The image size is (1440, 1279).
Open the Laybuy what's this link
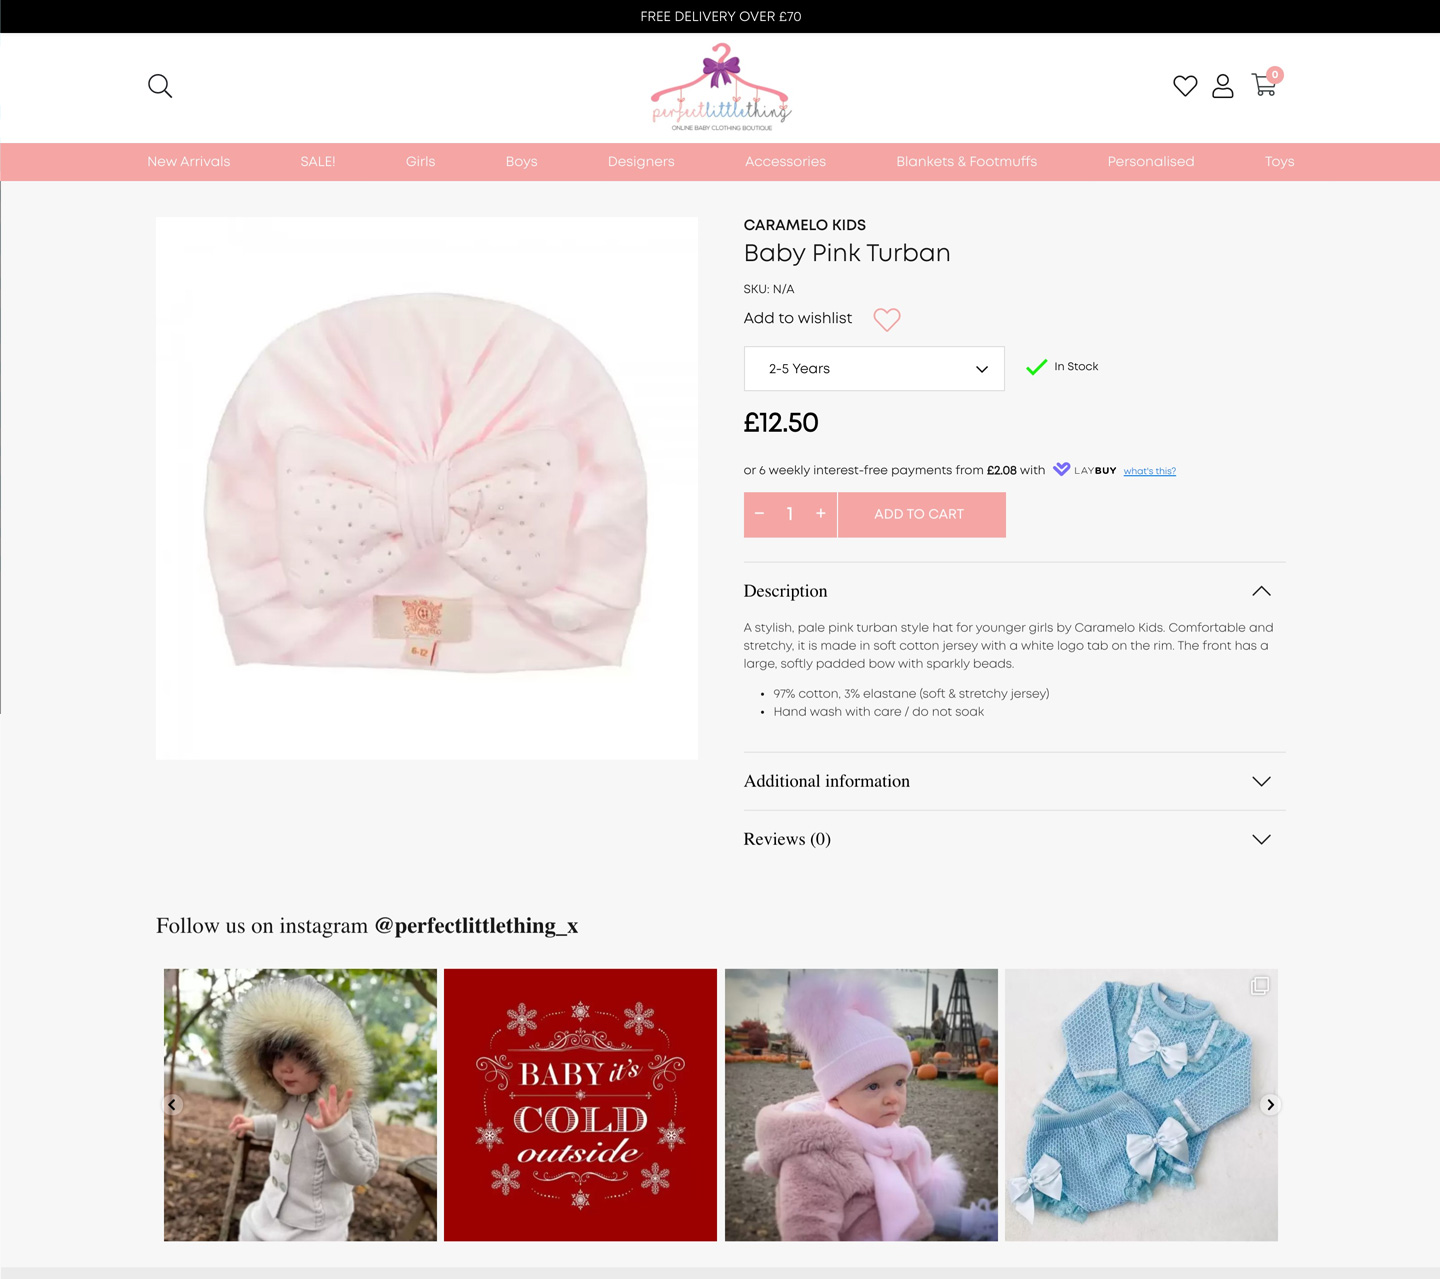[x=1149, y=471]
